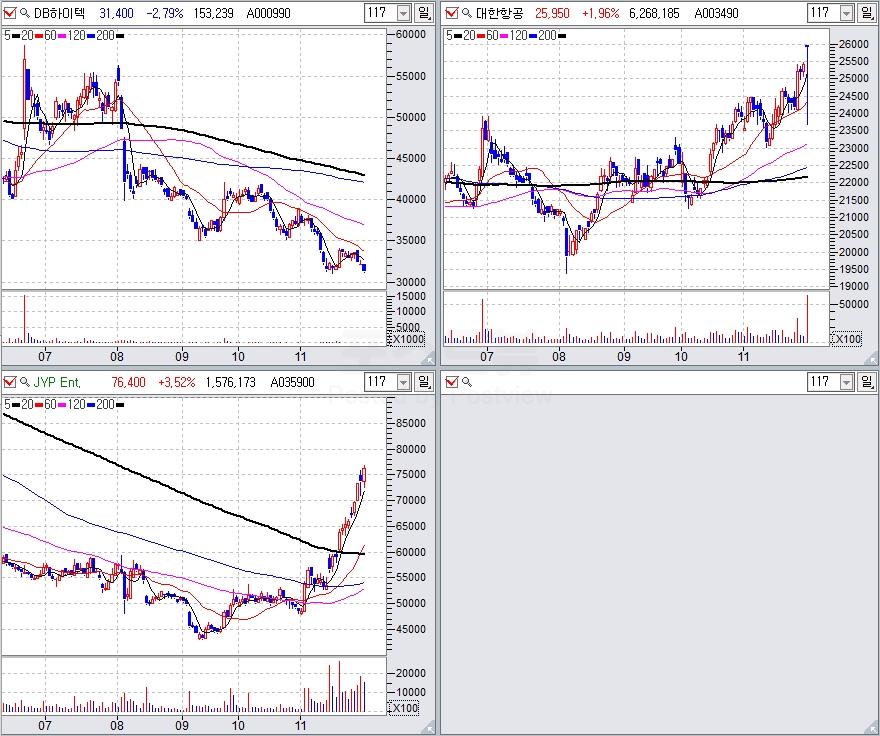Open the 일 period menu for JYP Ent.
The height and width of the screenshot is (736, 880).
pyautogui.click(x=424, y=382)
